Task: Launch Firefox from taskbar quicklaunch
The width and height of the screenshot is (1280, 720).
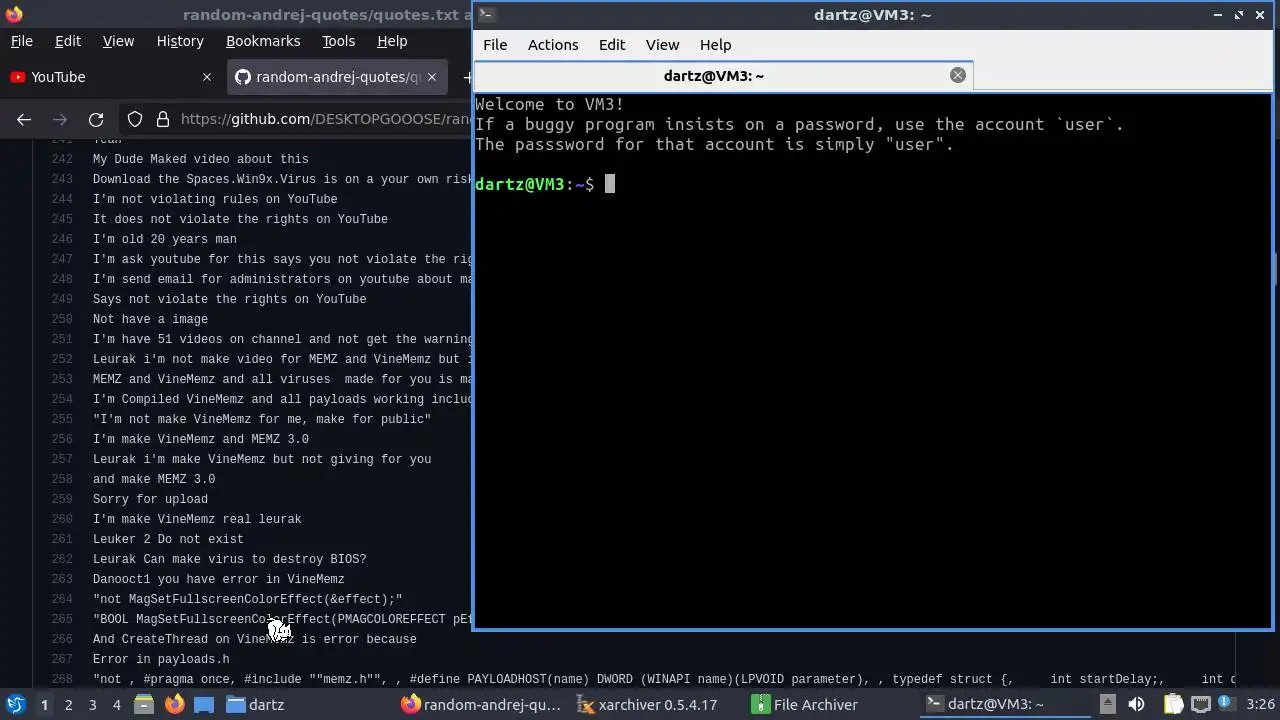Action: pos(174,705)
